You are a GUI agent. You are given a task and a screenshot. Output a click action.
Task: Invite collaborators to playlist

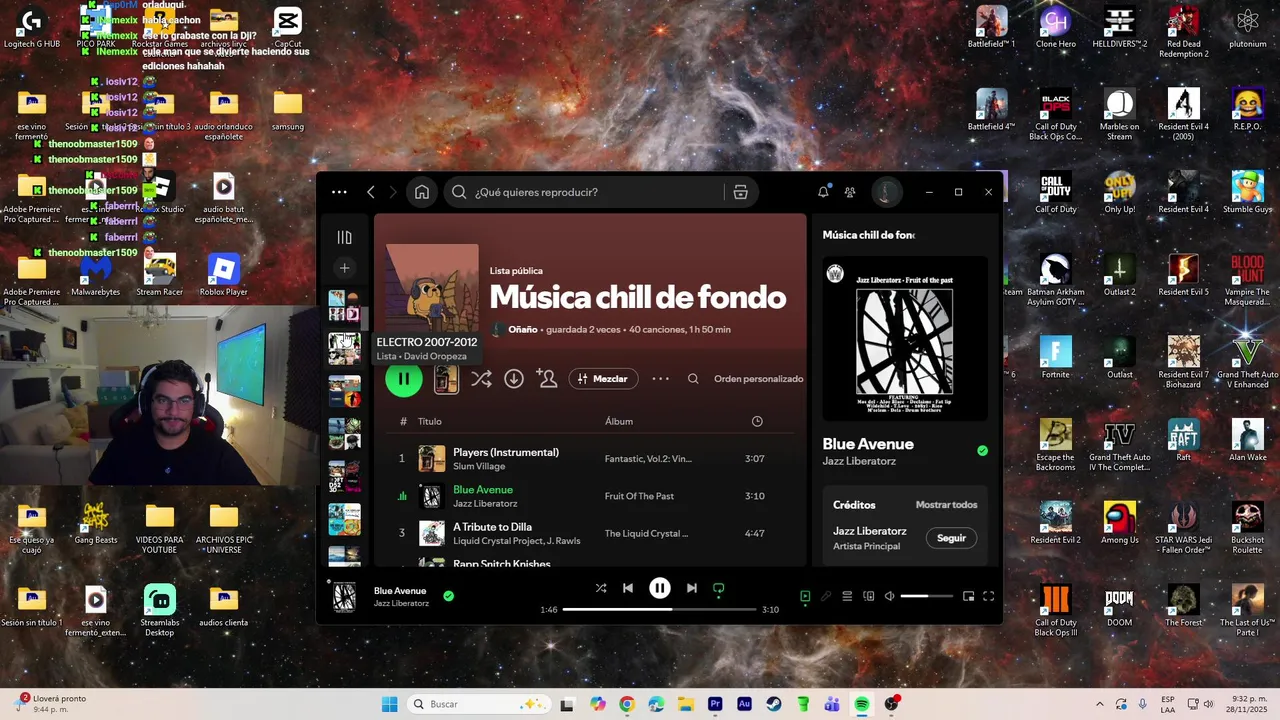(x=547, y=378)
